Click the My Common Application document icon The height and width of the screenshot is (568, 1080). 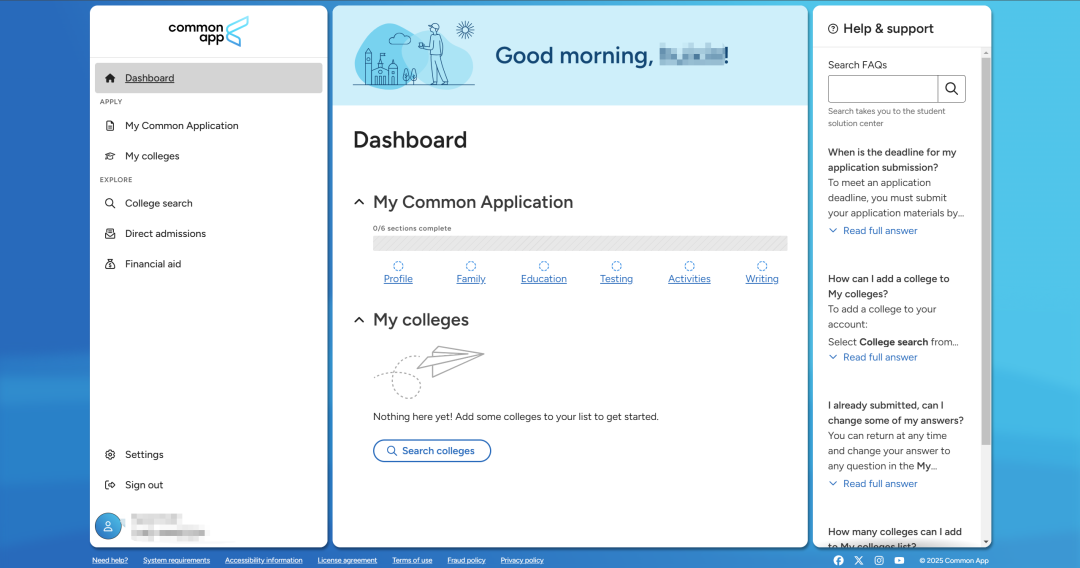(110, 126)
